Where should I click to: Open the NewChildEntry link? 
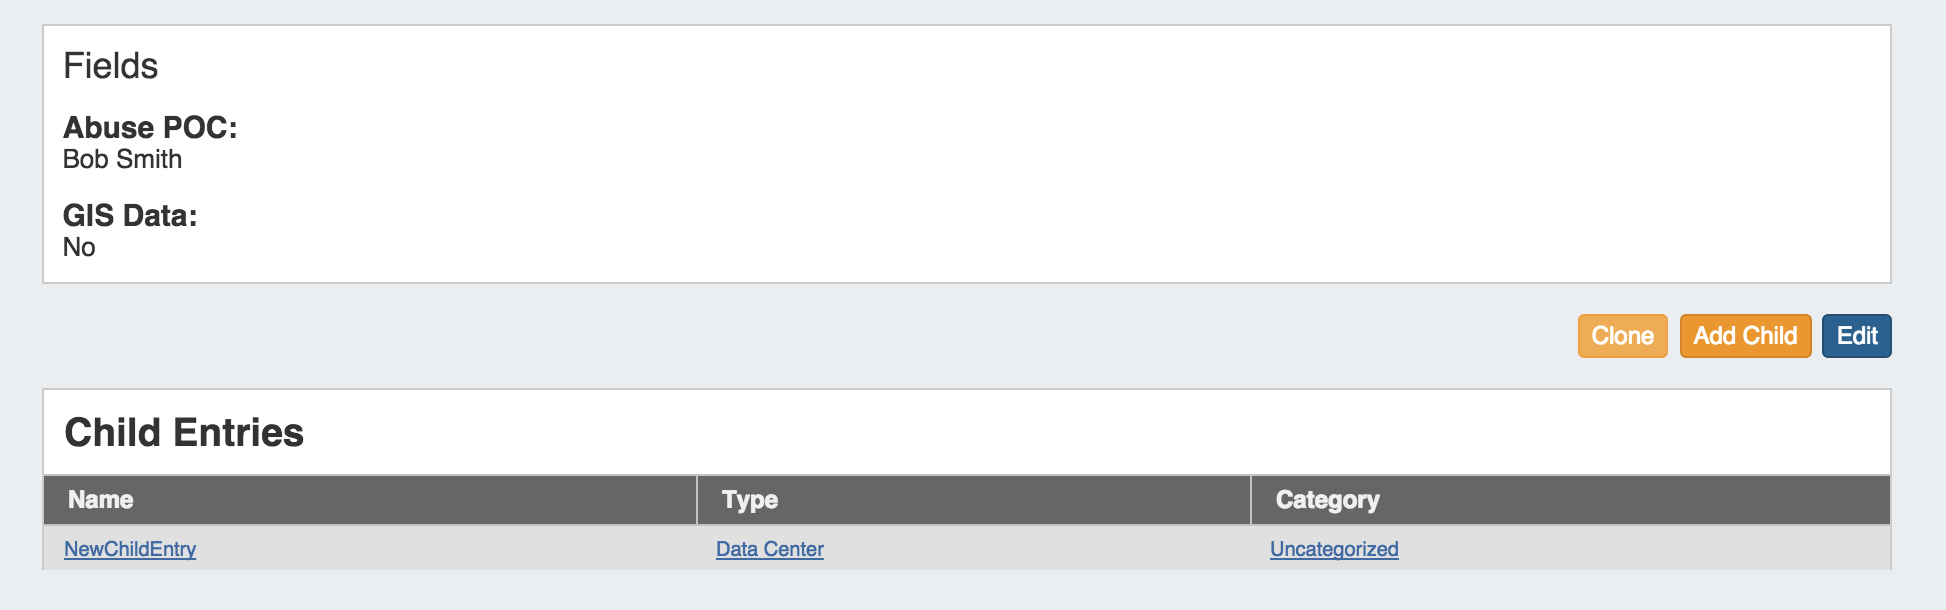[x=130, y=549]
